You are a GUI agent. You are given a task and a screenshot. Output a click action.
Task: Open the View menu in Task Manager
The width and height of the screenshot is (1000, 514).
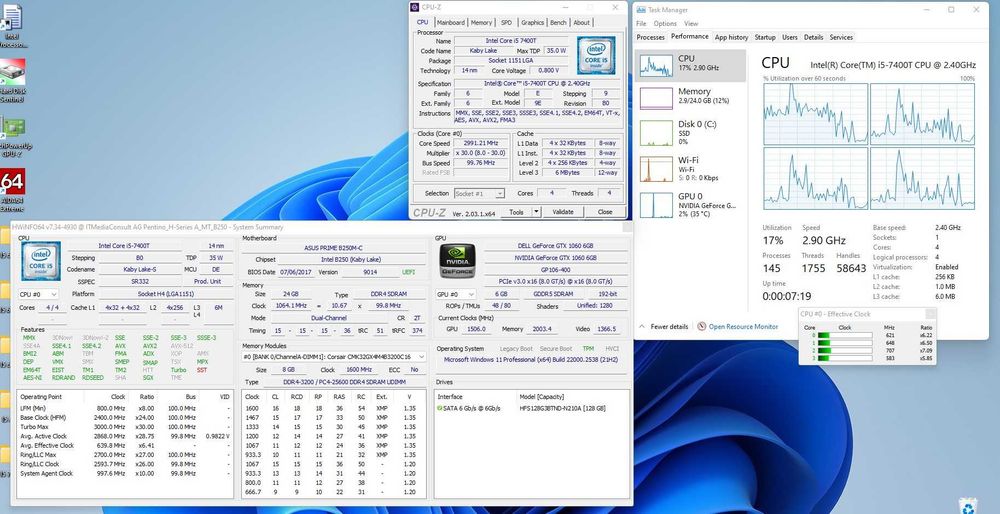[691, 24]
